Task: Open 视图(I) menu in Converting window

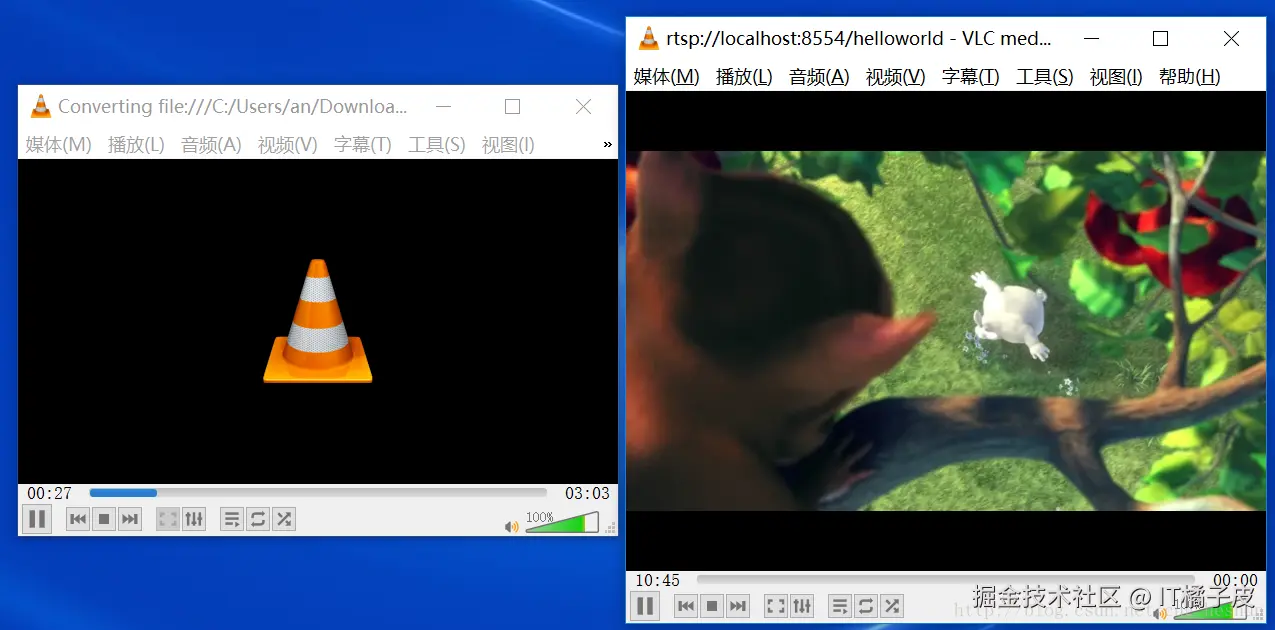Action: tap(508, 145)
